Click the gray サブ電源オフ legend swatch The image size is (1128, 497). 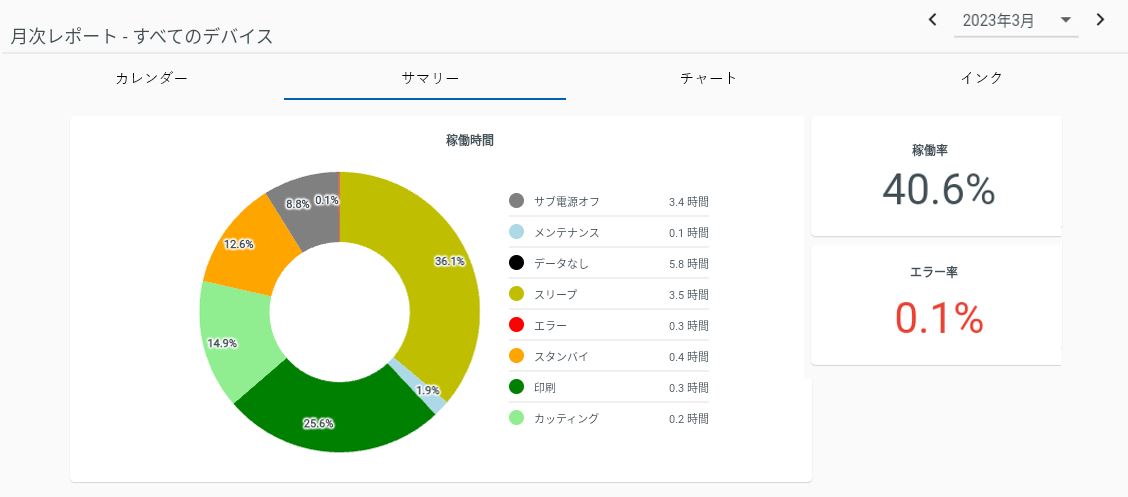click(516, 201)
